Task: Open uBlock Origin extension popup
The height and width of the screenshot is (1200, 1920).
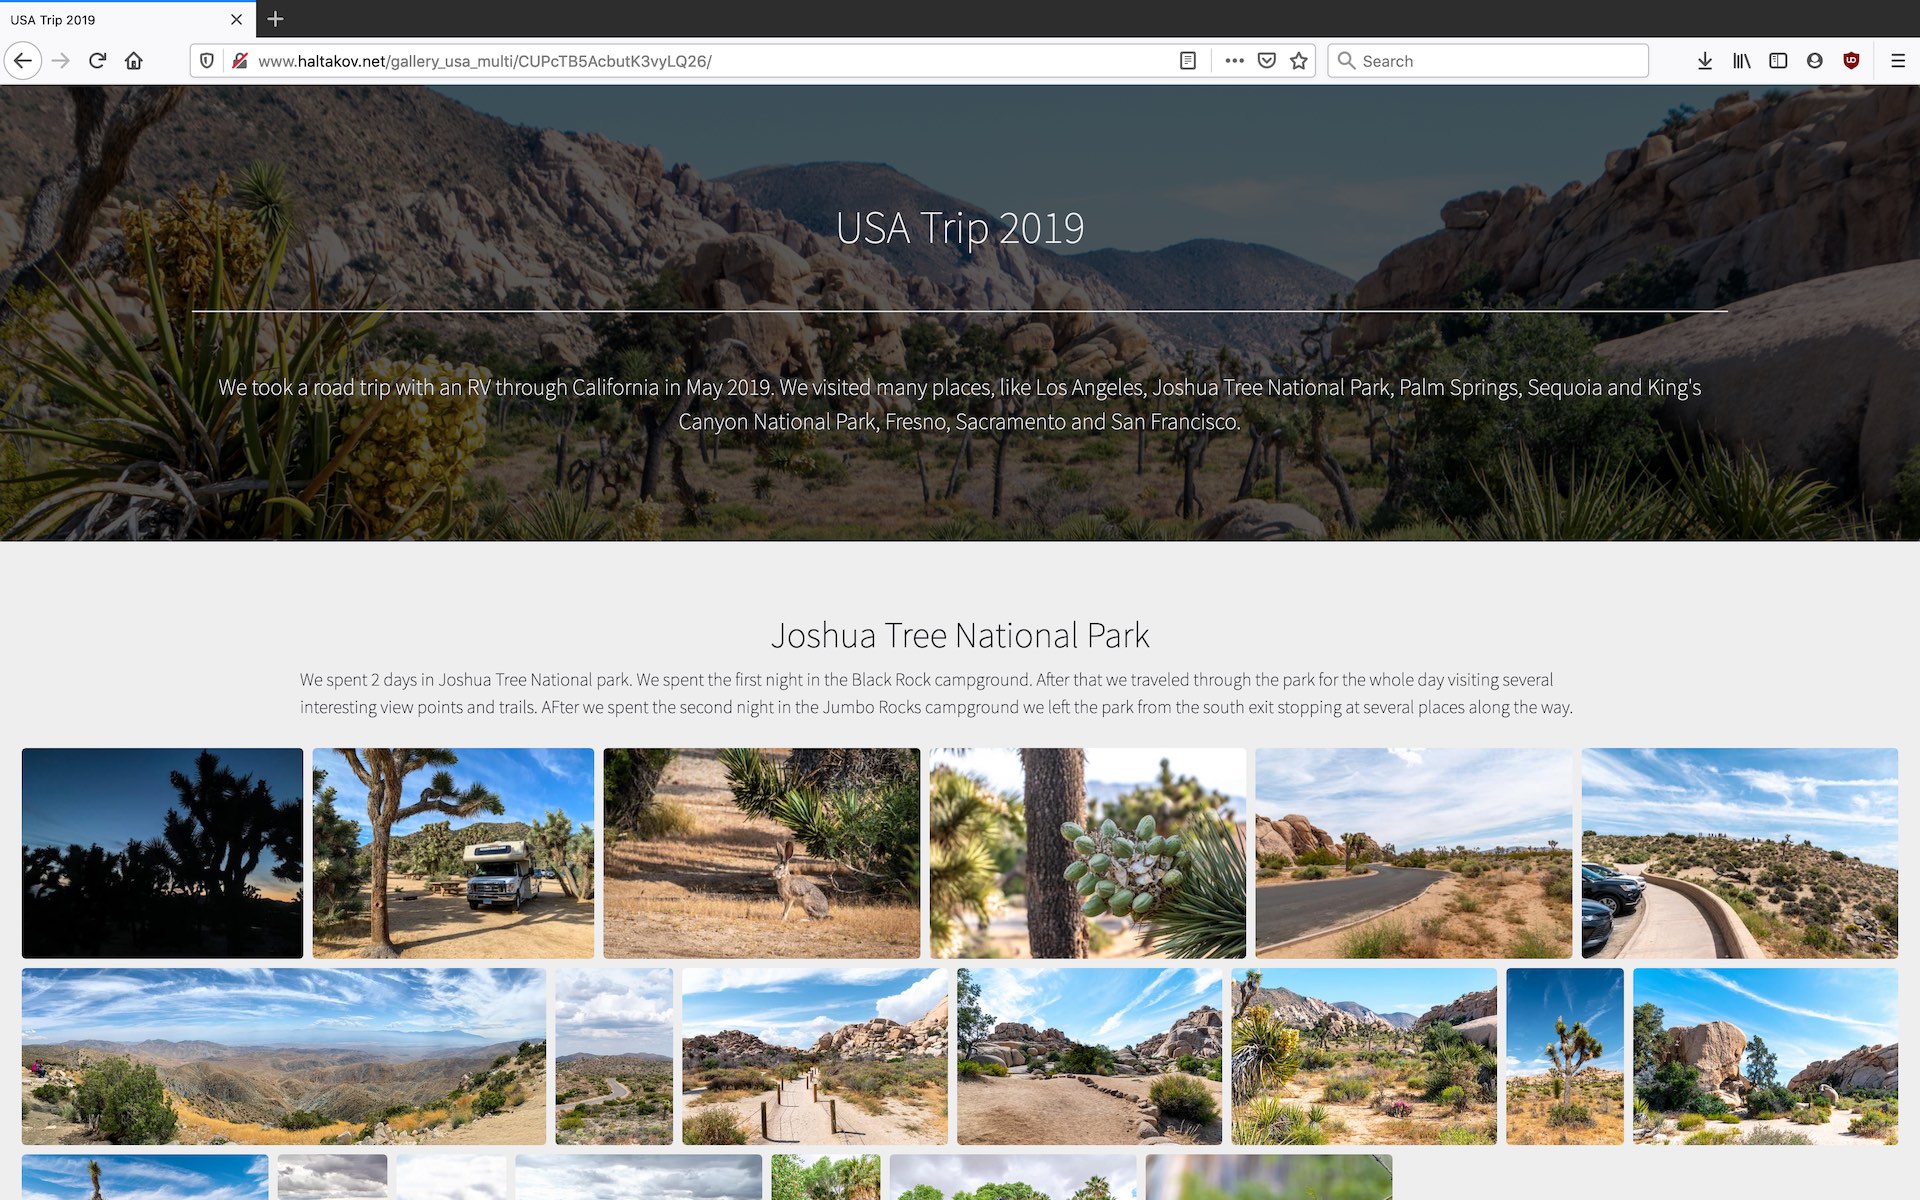Action: pos(1851,61)
